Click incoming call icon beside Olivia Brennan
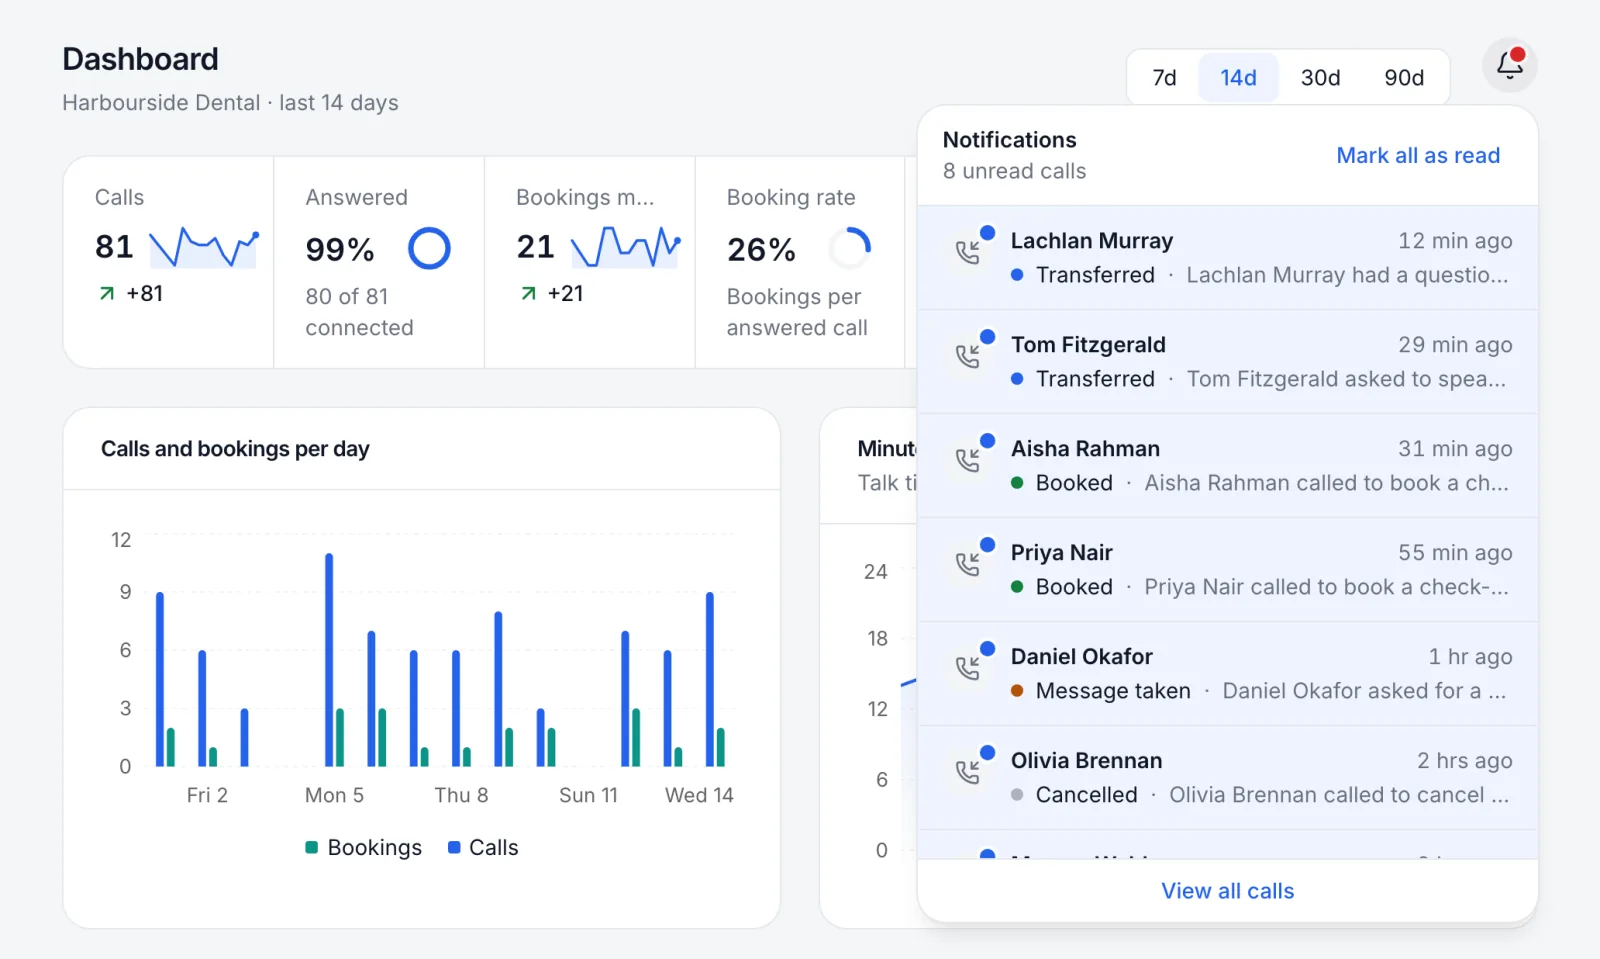The width and height of the screenshot is (1600, 959). [x=967, y=773]
